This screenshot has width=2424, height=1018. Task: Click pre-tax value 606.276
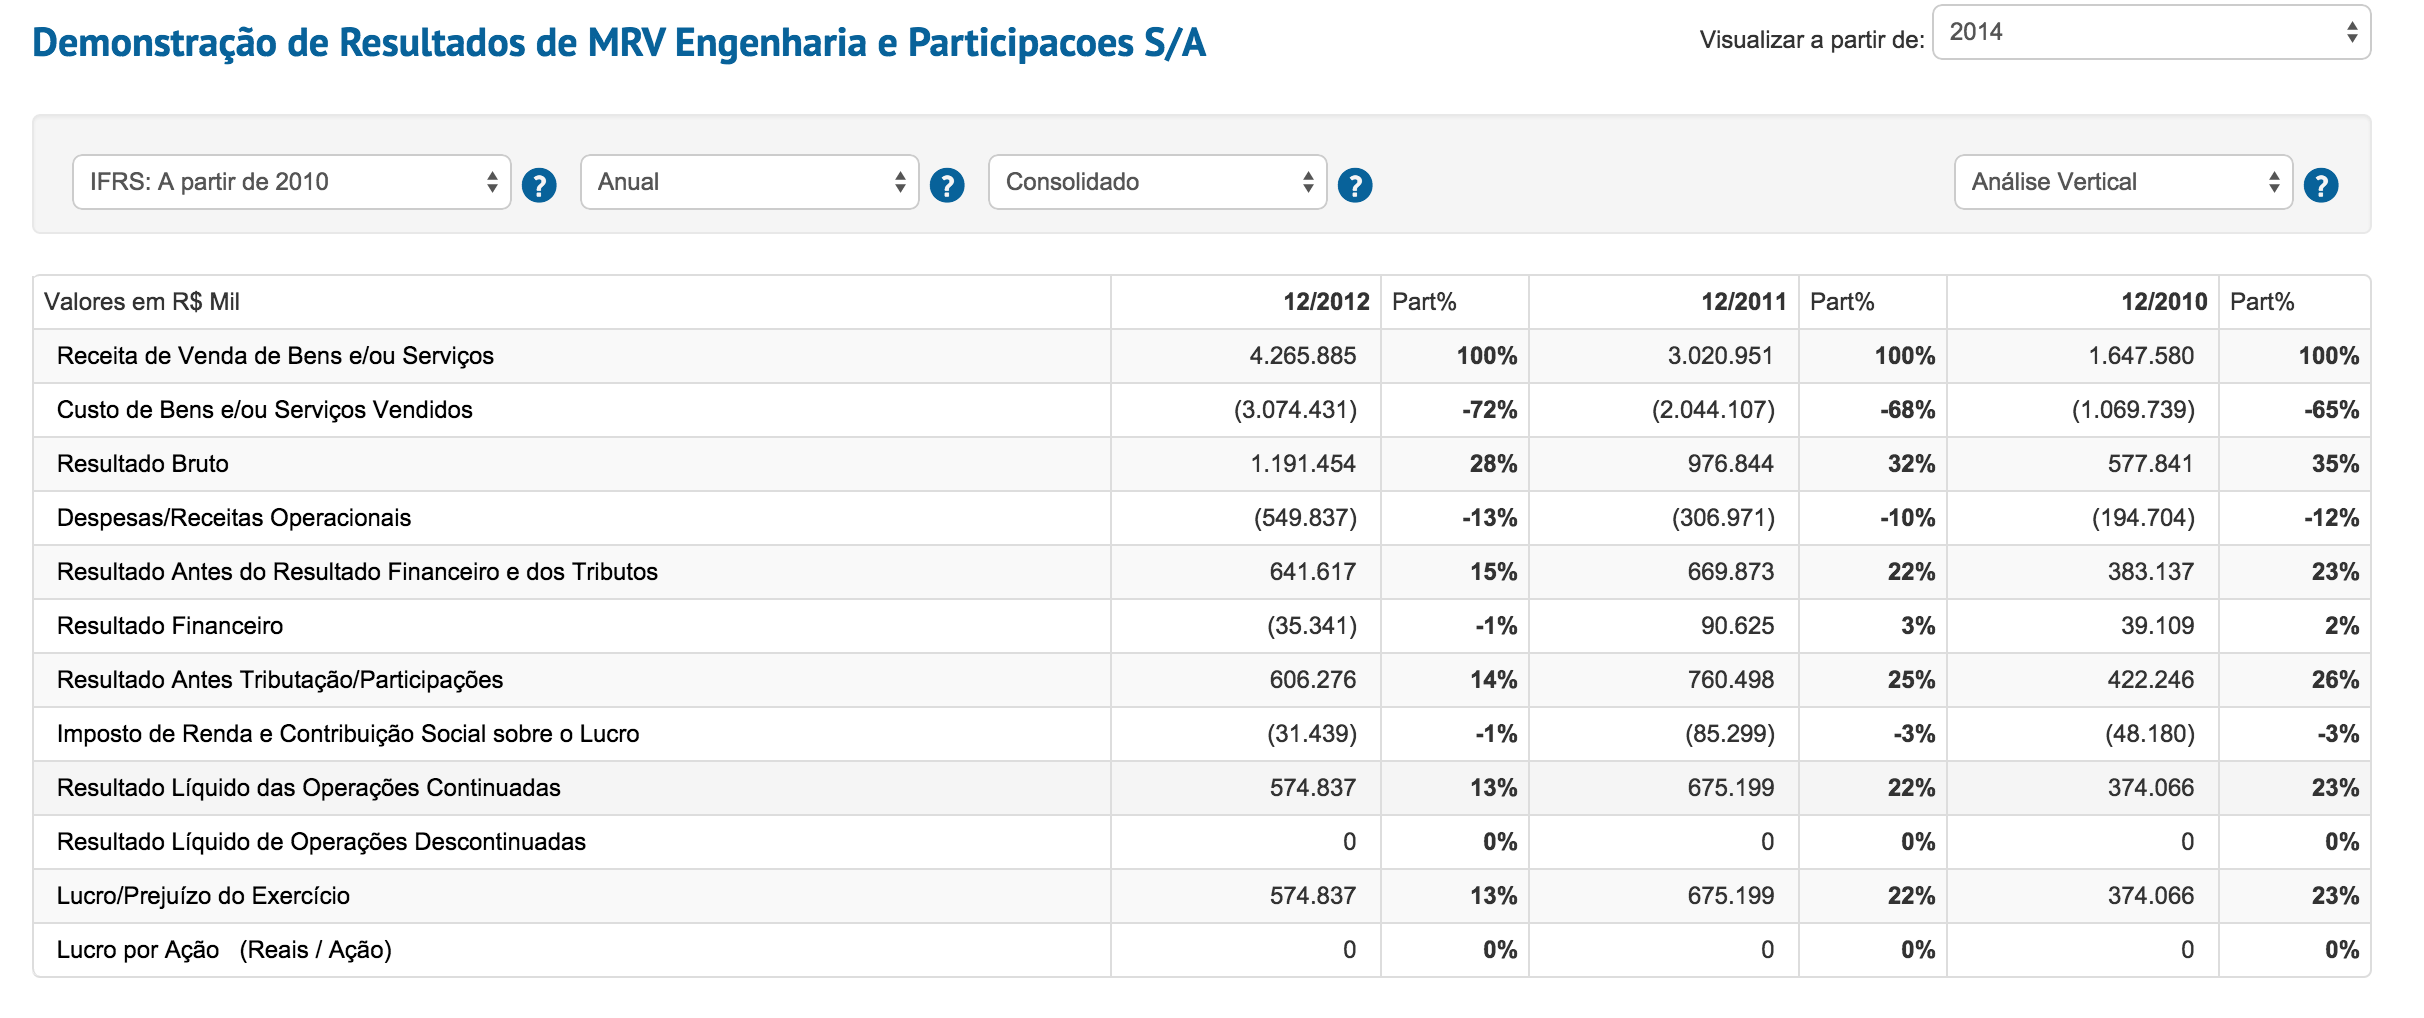click(x=1312, y=680)
